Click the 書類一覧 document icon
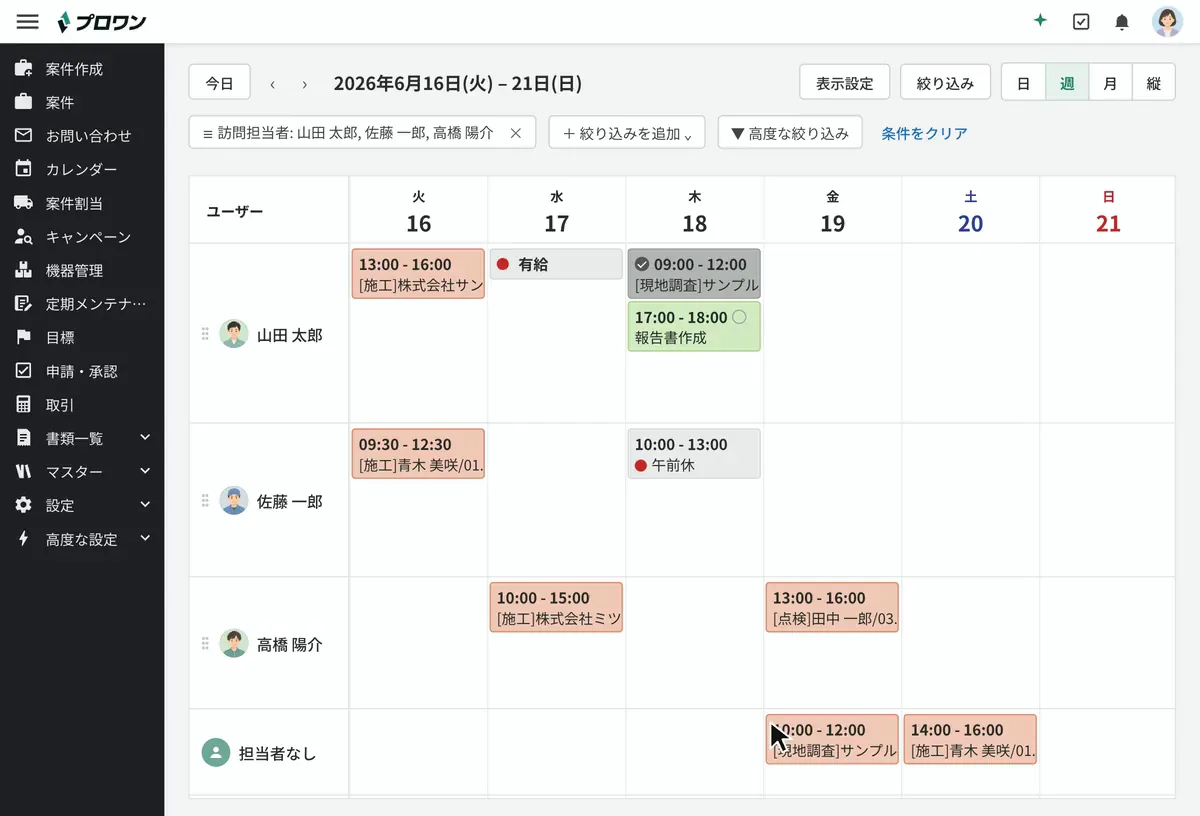Screen dimensions: 1200x816 23,438
